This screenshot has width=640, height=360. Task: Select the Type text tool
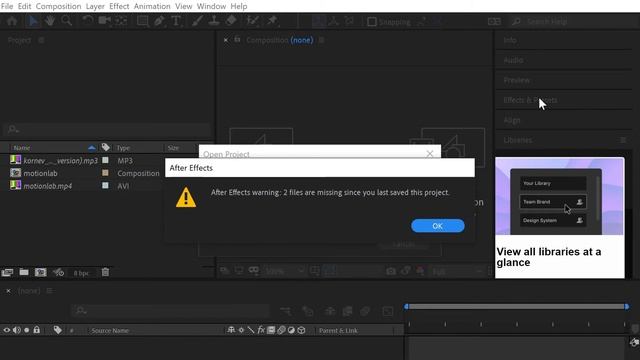click(x=176, y=21)
